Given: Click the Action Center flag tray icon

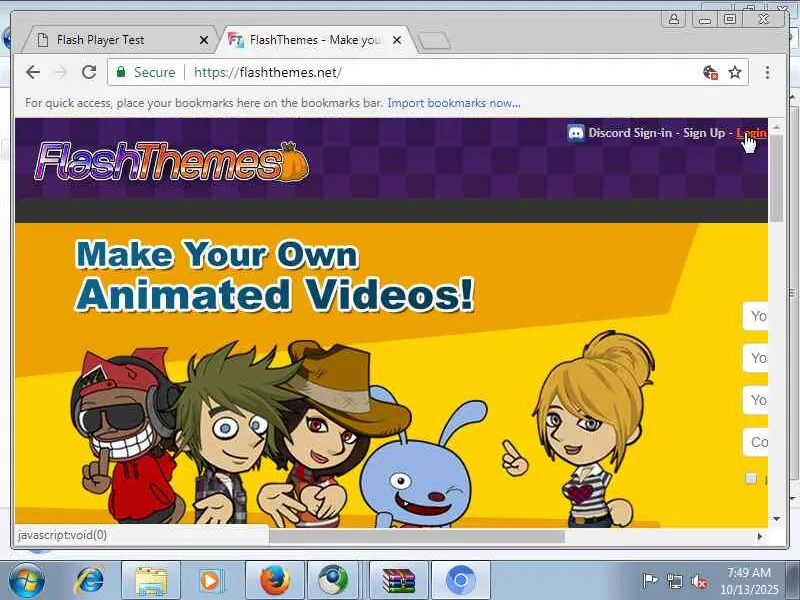Looking at the screenshot, I should [649, 581].
